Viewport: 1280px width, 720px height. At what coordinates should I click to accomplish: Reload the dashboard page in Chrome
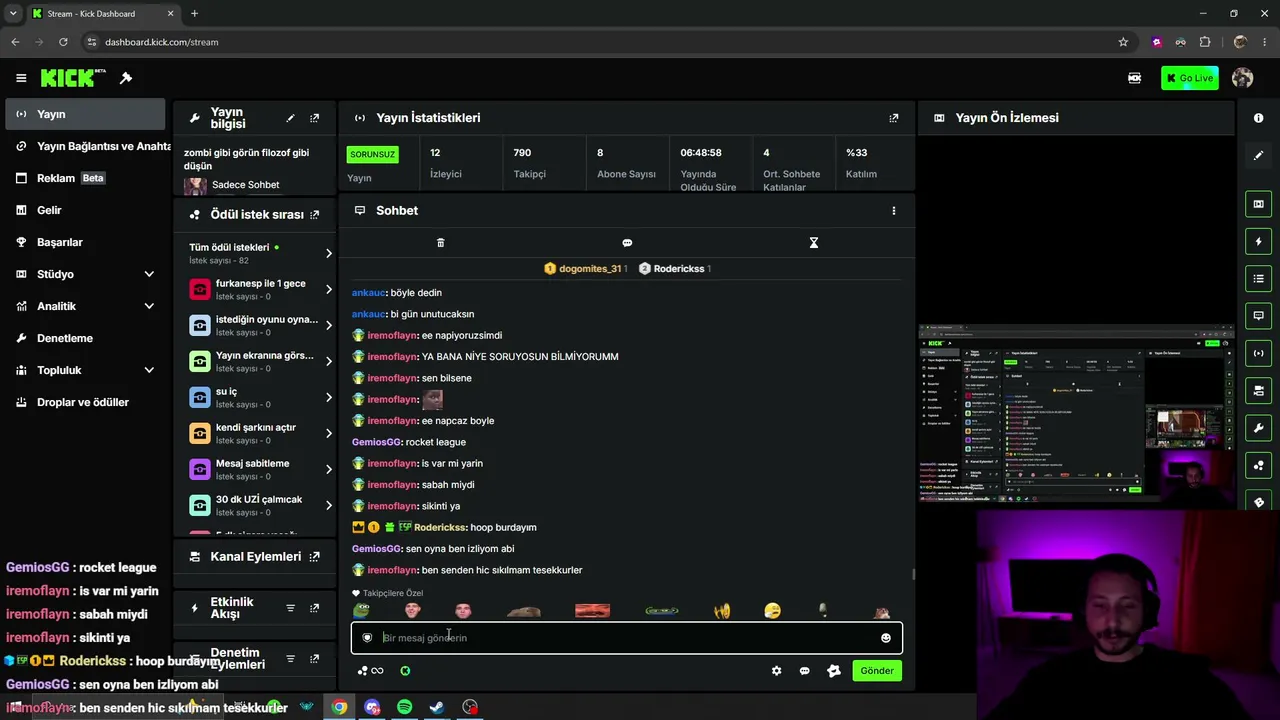pos(63,42)
